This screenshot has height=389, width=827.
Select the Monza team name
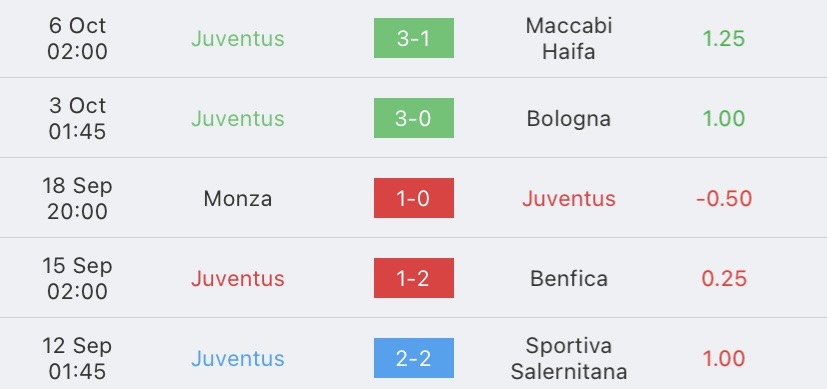237,199
